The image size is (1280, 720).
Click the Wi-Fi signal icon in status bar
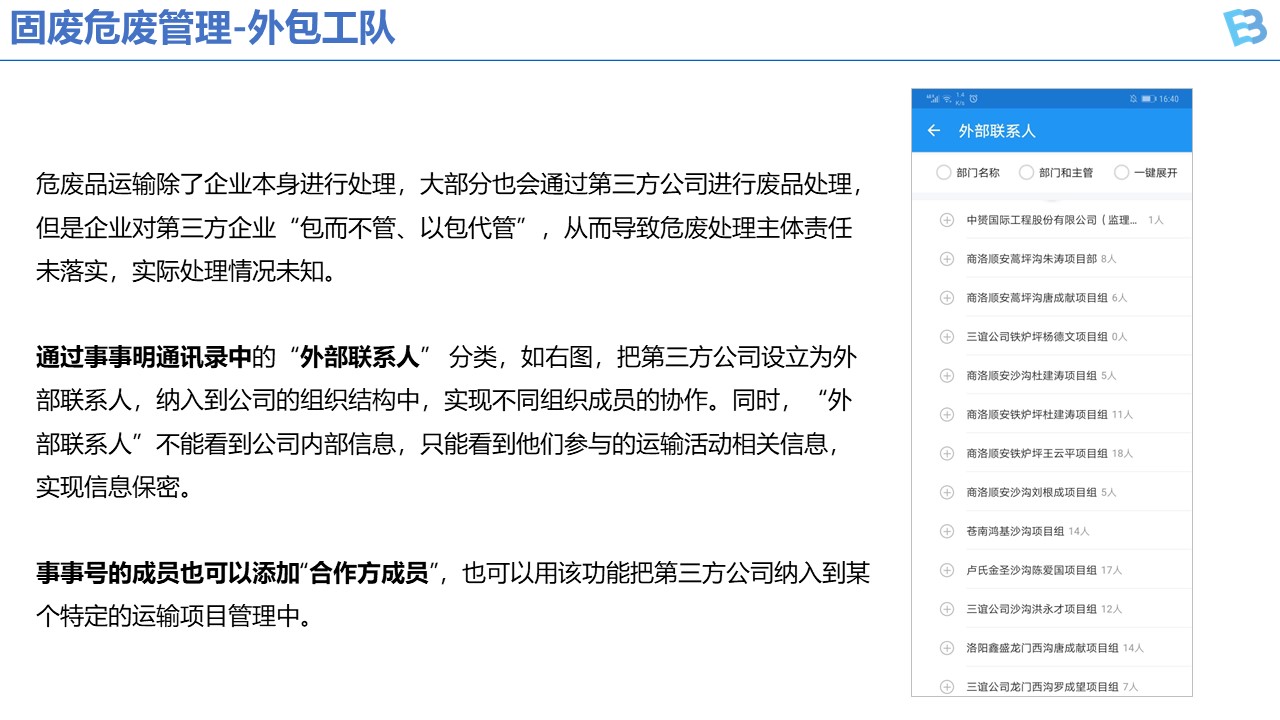(946, 99)
